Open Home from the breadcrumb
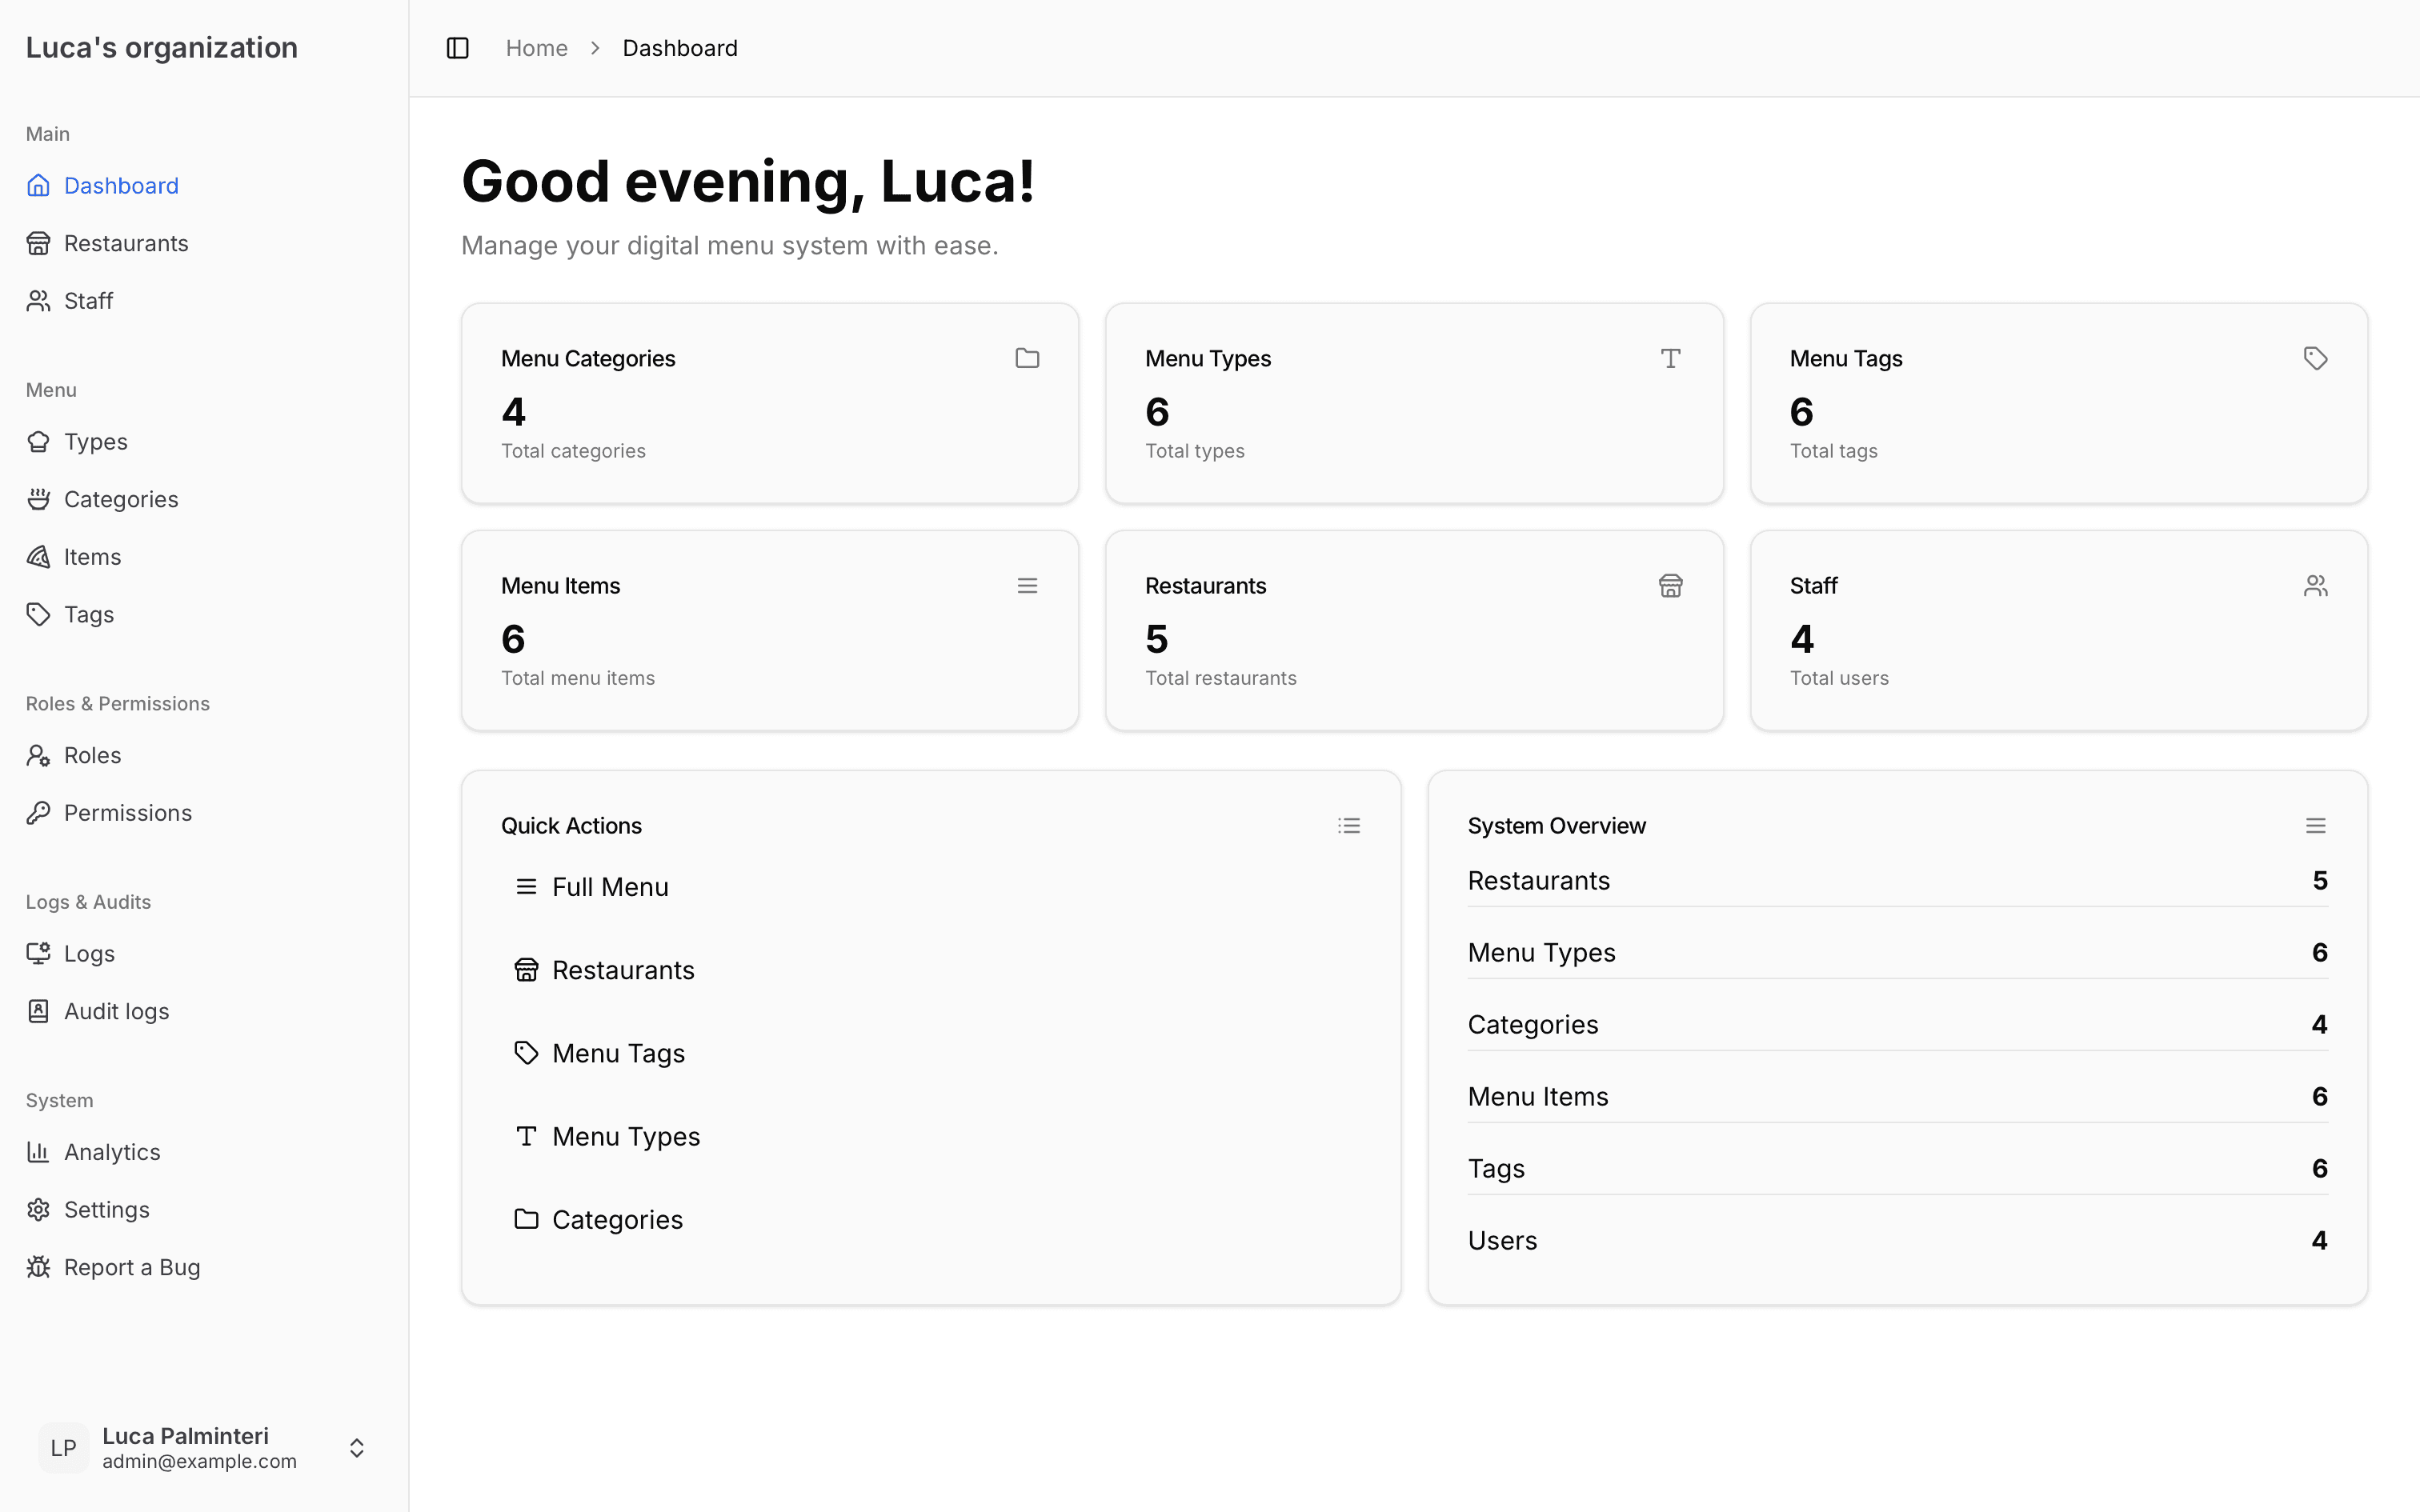2420x1512 pixels. pos(537,47)
